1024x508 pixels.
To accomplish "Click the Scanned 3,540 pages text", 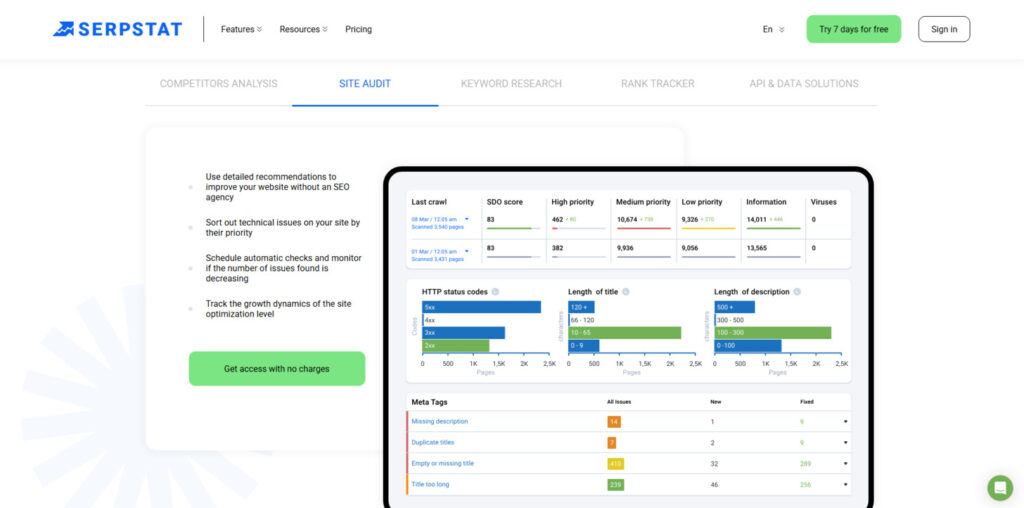I will tap(438, 227).
